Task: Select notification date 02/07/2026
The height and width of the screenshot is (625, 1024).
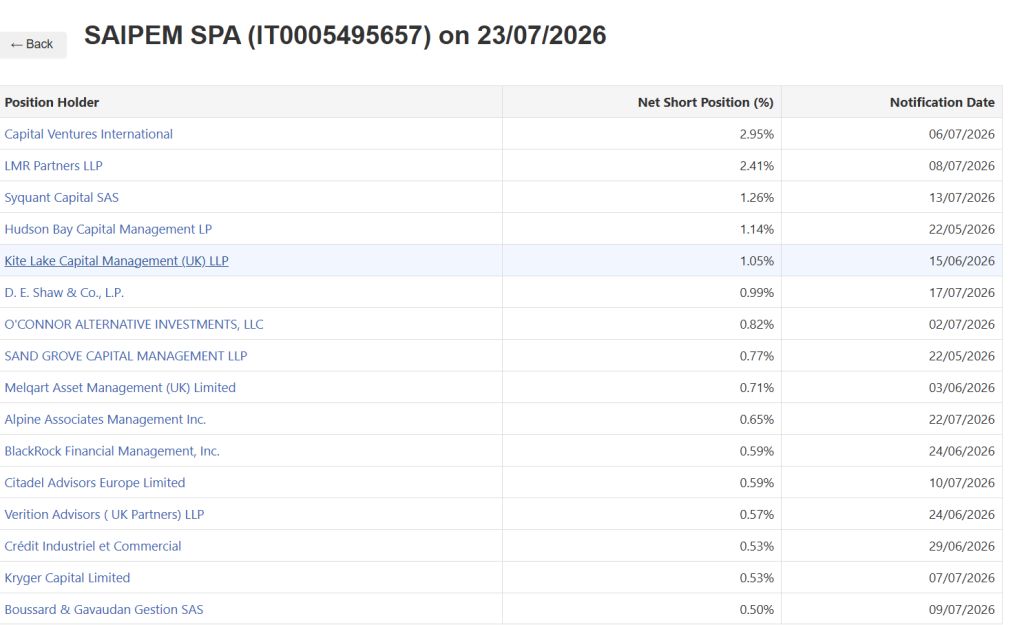Action: tap(961, 325)
